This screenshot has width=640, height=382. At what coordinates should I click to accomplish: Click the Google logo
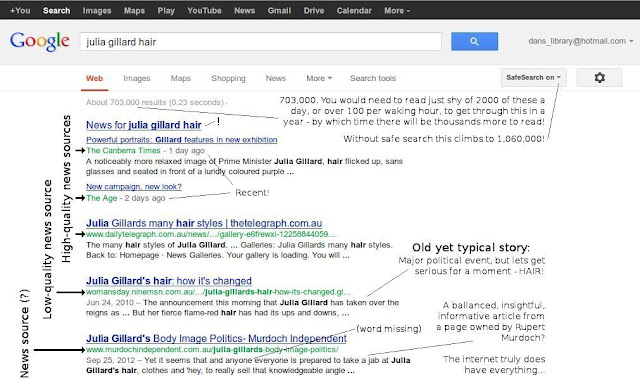click(x=40, y=41)
